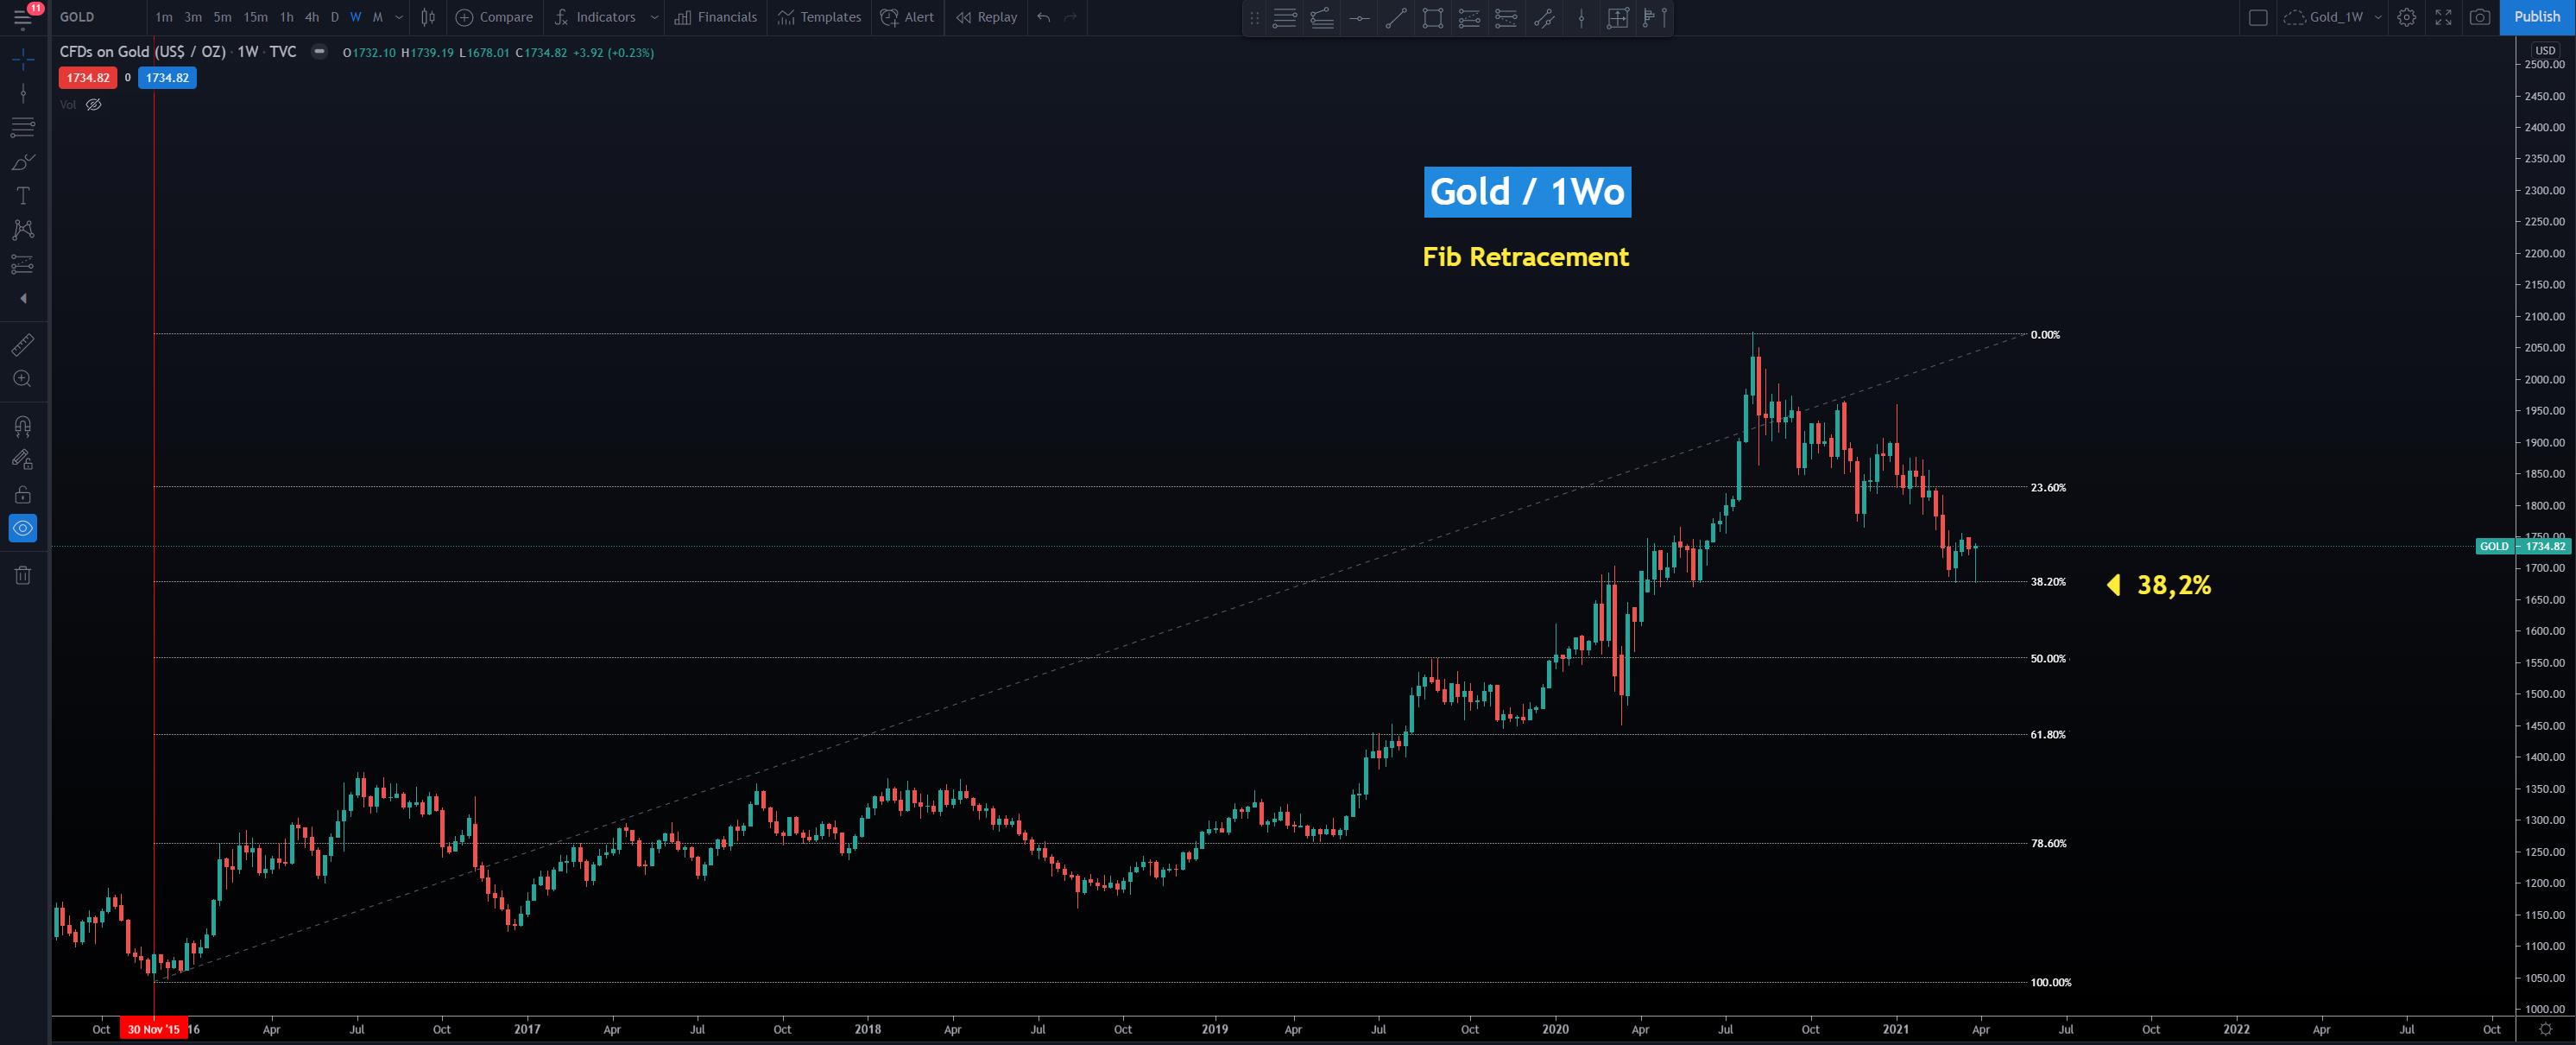The width and height of the screenshot is (2576, 1045).
Task: Open candlestick chart style selector
Action: tap(428, 17)
